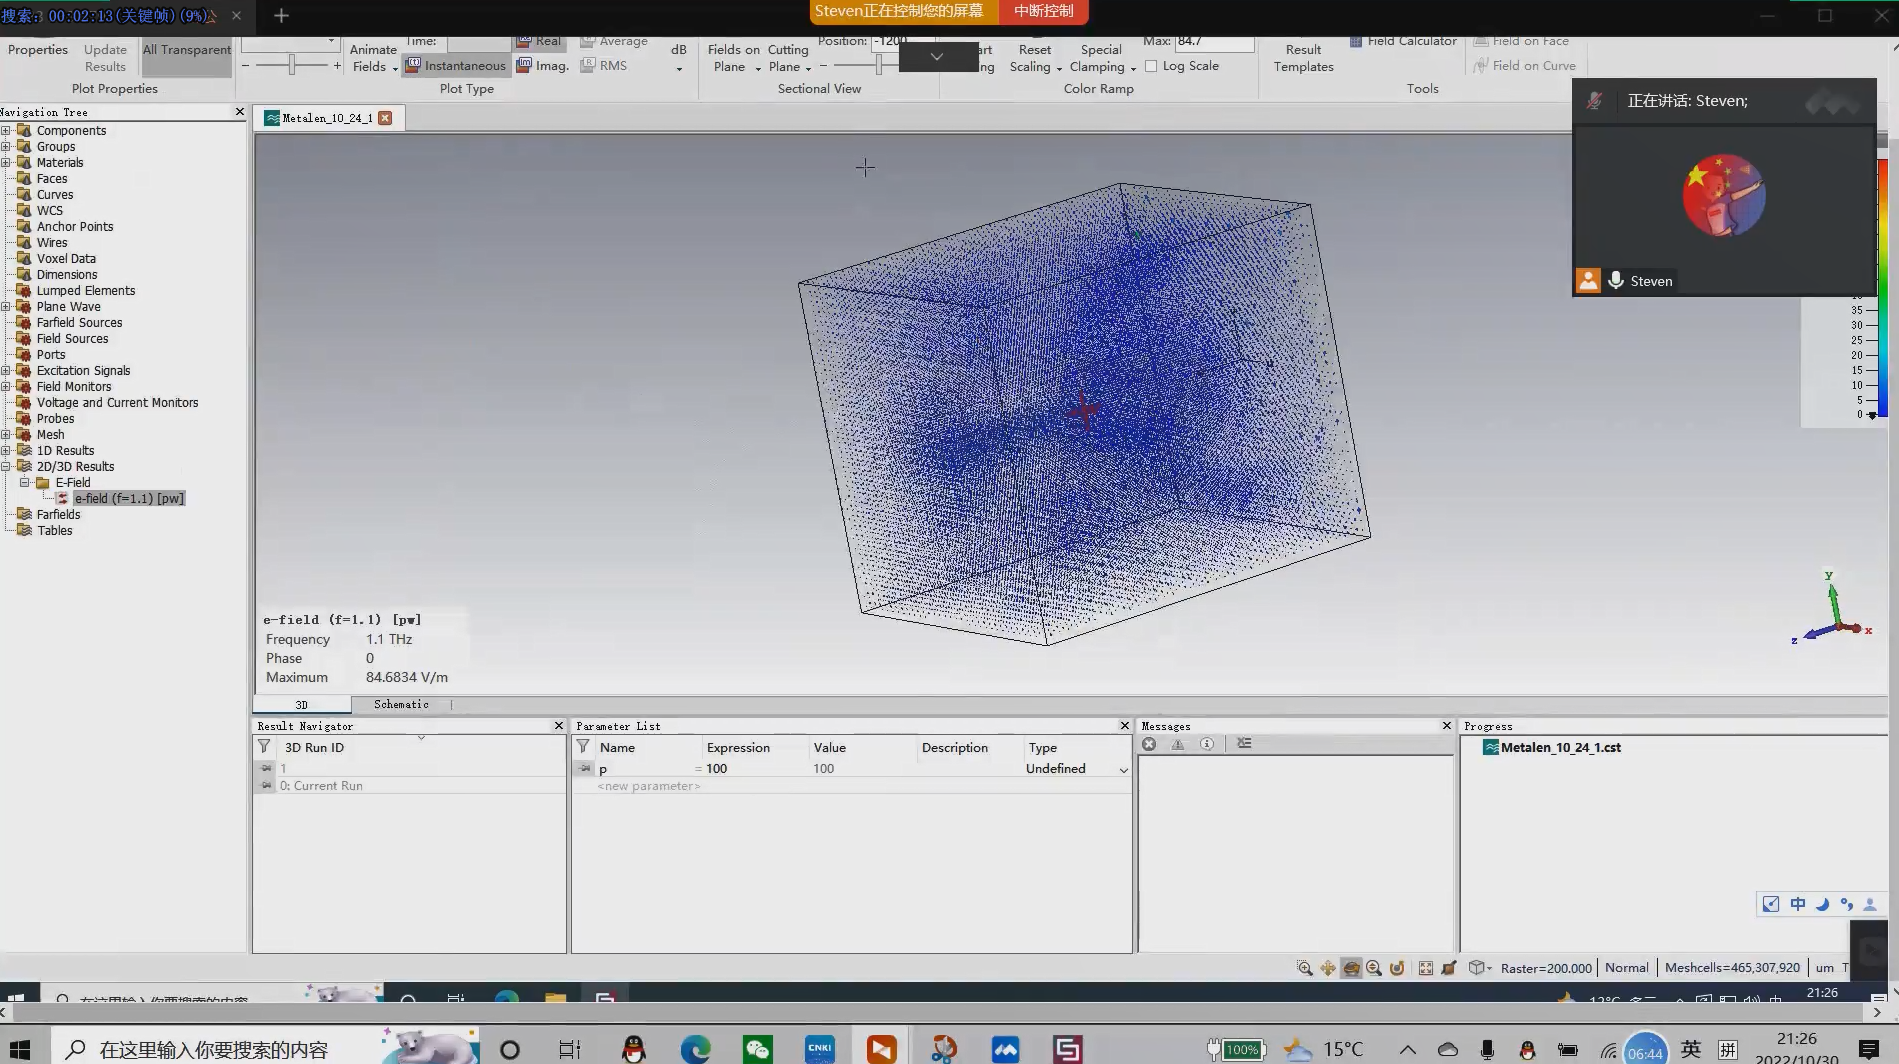Activate the rotate view status bar icon

(1351, 968)
